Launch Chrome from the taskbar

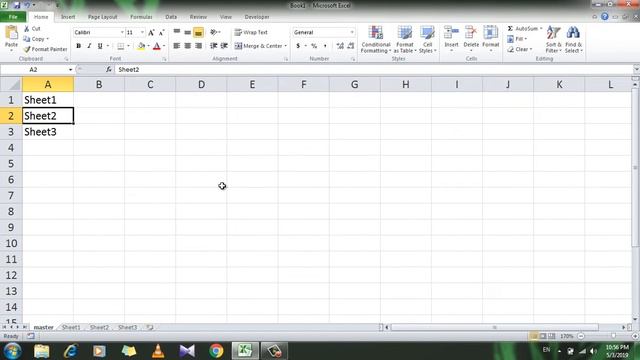coord(216,351)
